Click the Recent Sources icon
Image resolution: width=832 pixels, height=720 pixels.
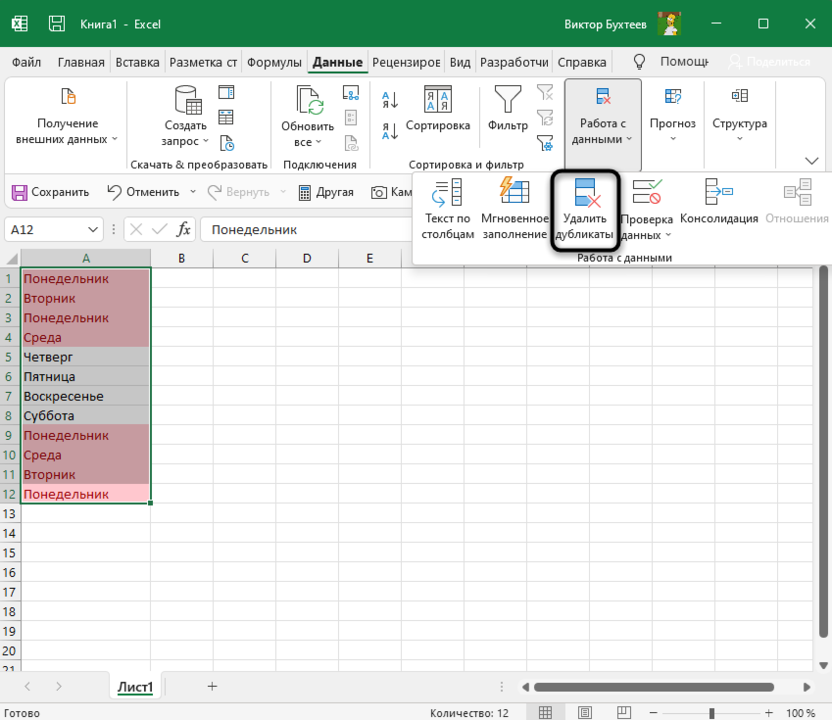[227, 143]
